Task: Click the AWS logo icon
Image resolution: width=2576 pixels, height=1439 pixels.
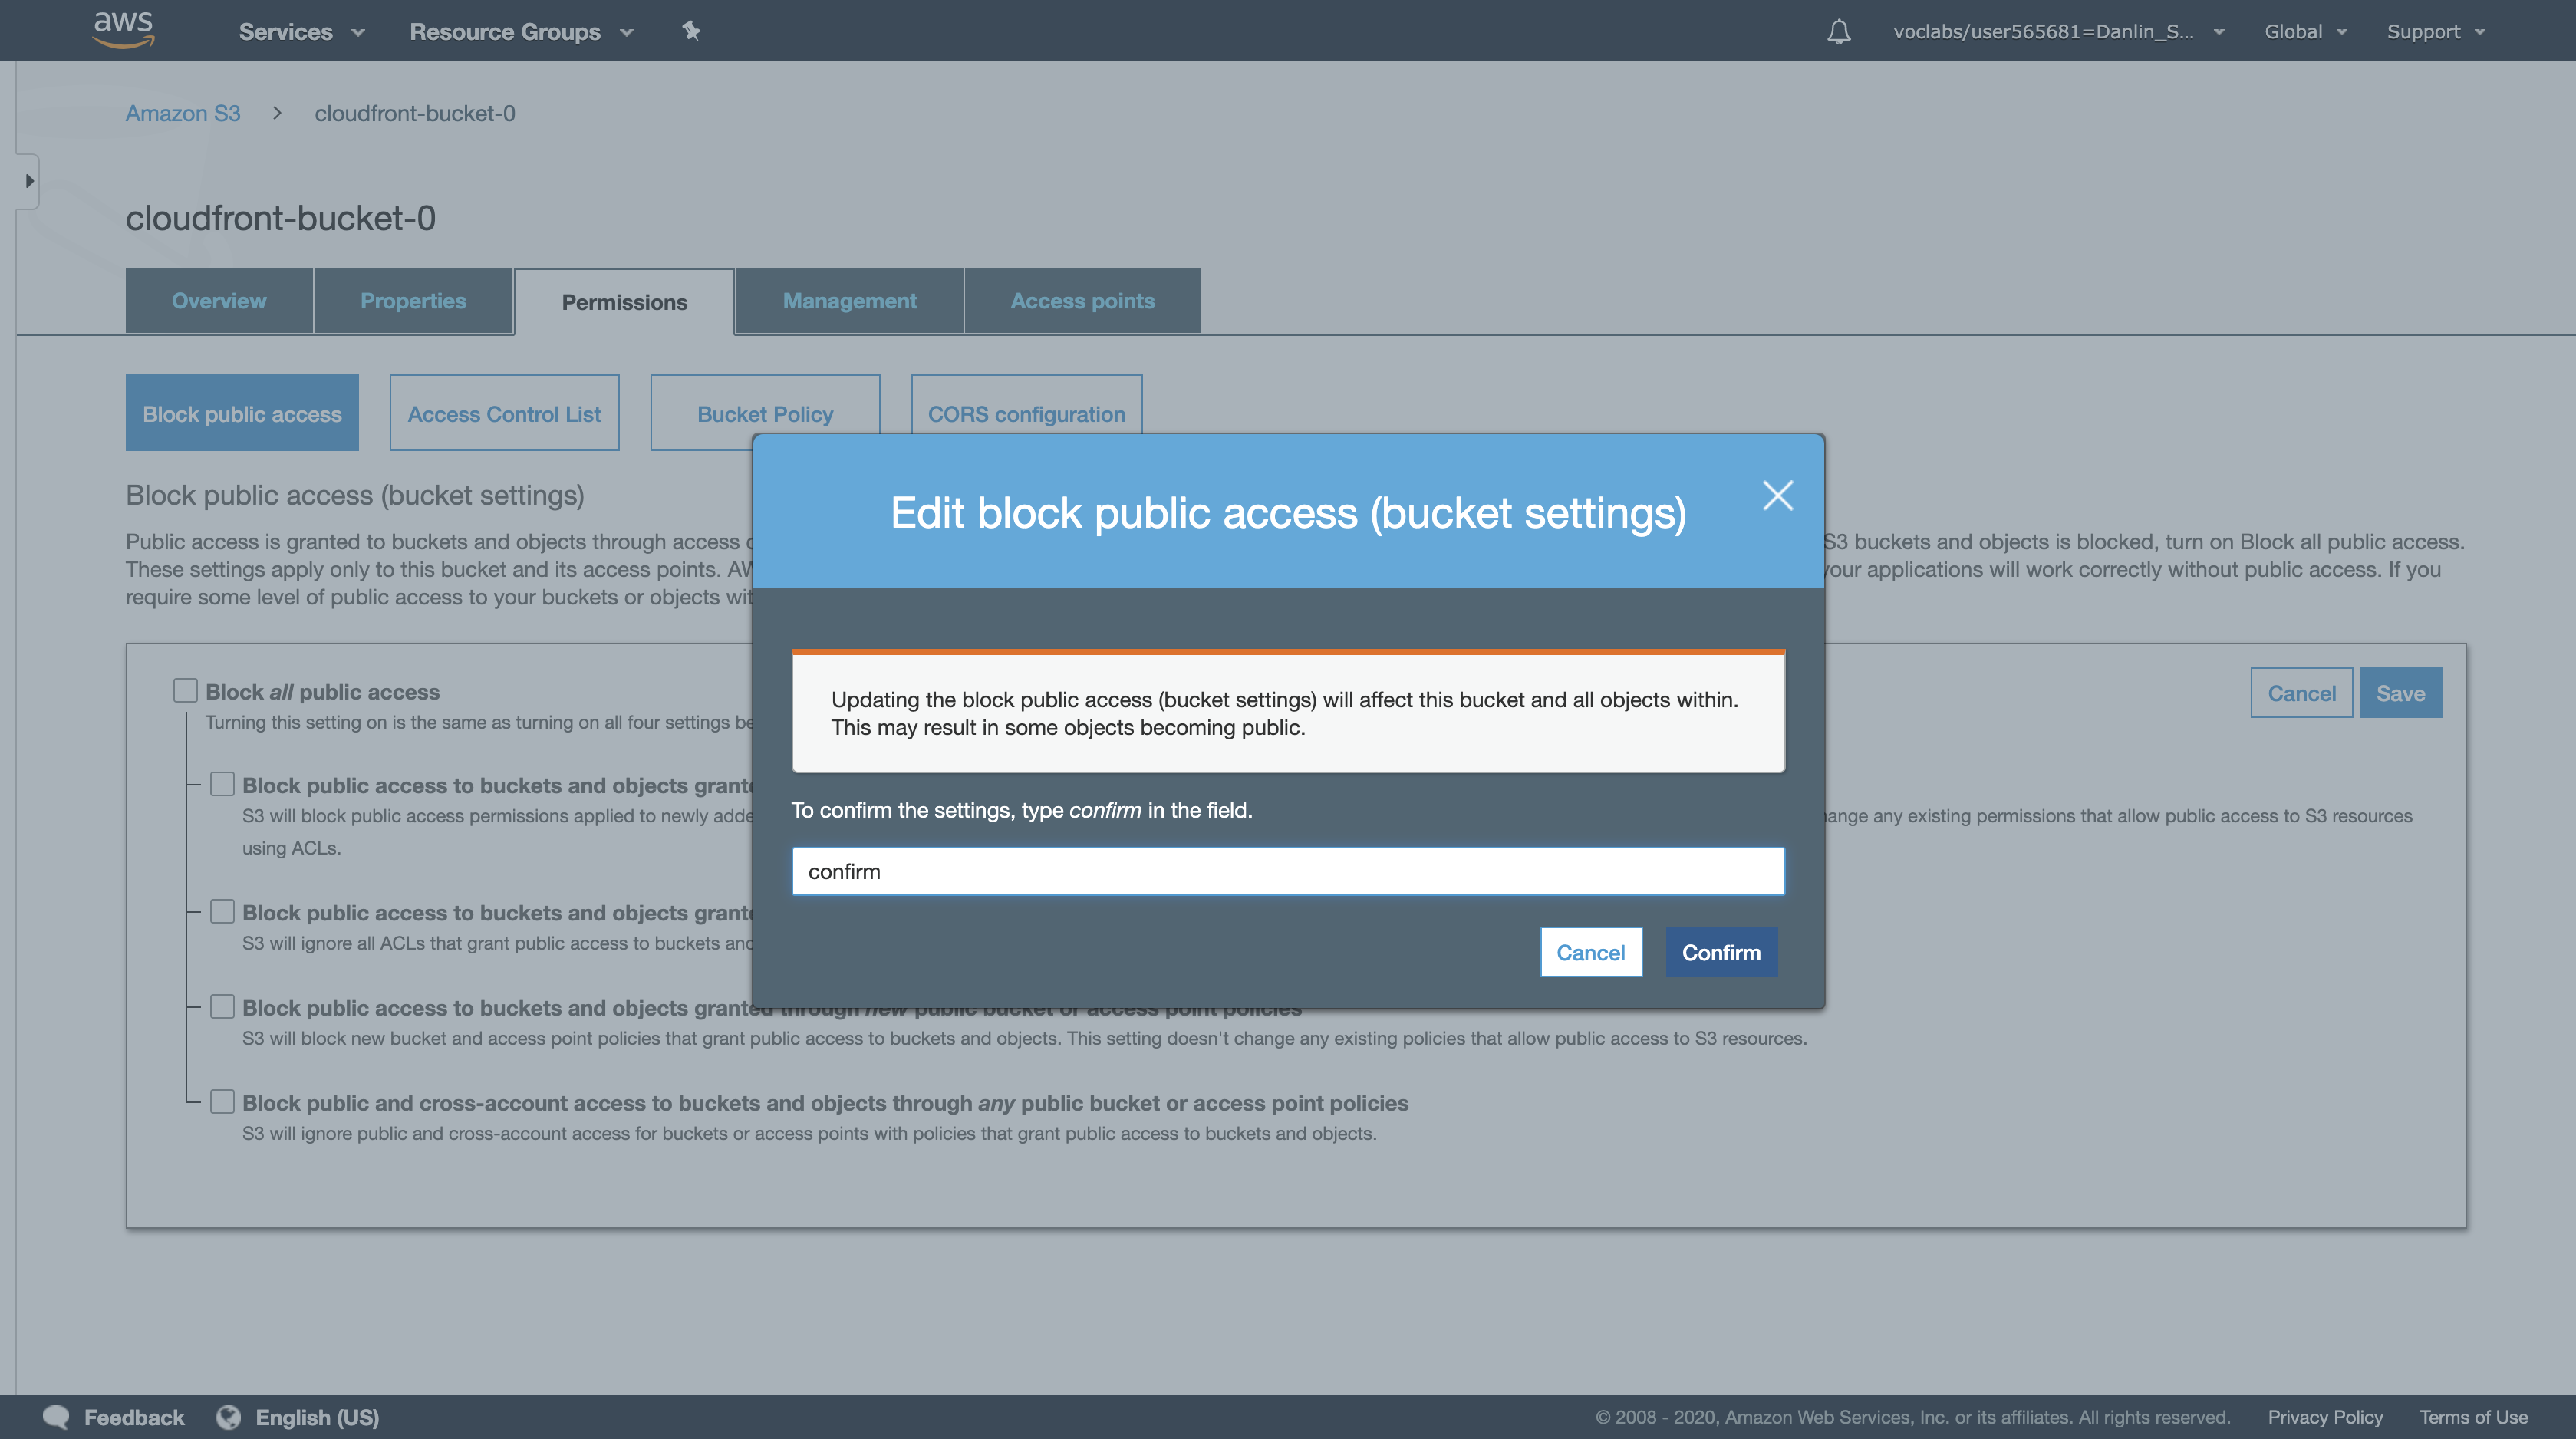Action: coord(123,29)
